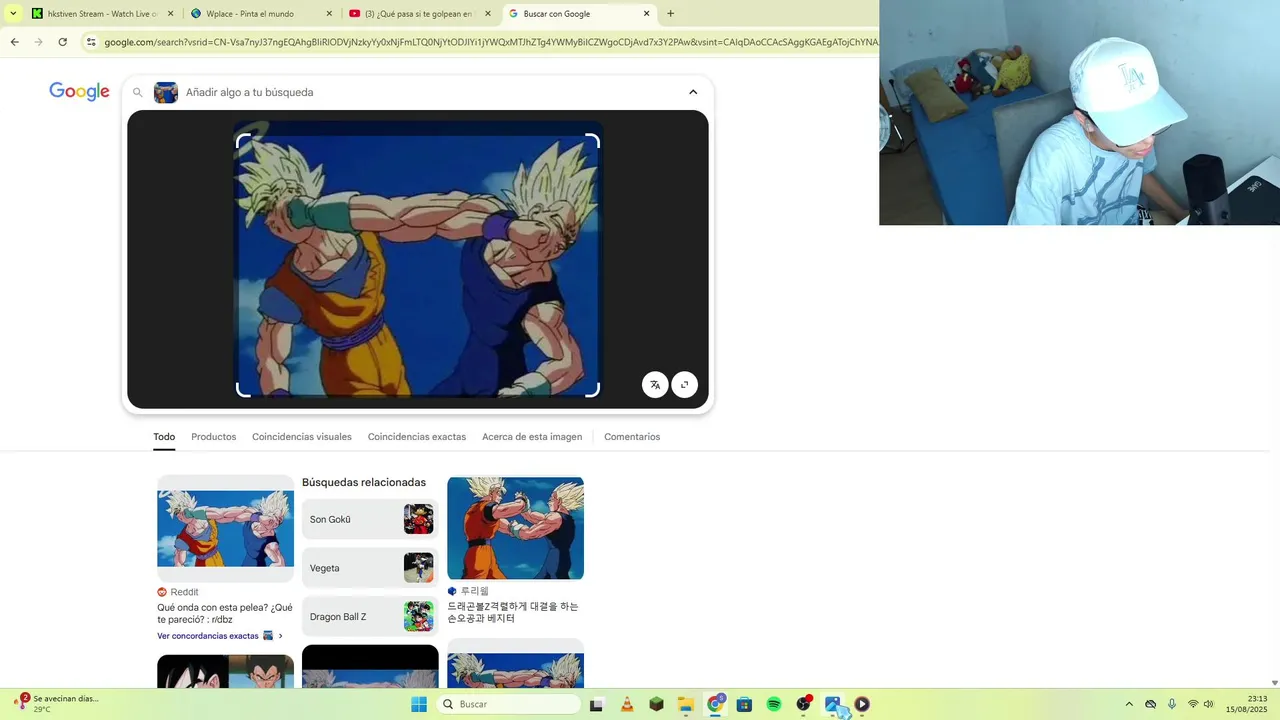Open Microsoft Store from the taskbar
The image size is (1280, 720).
(x=744, y=704)
